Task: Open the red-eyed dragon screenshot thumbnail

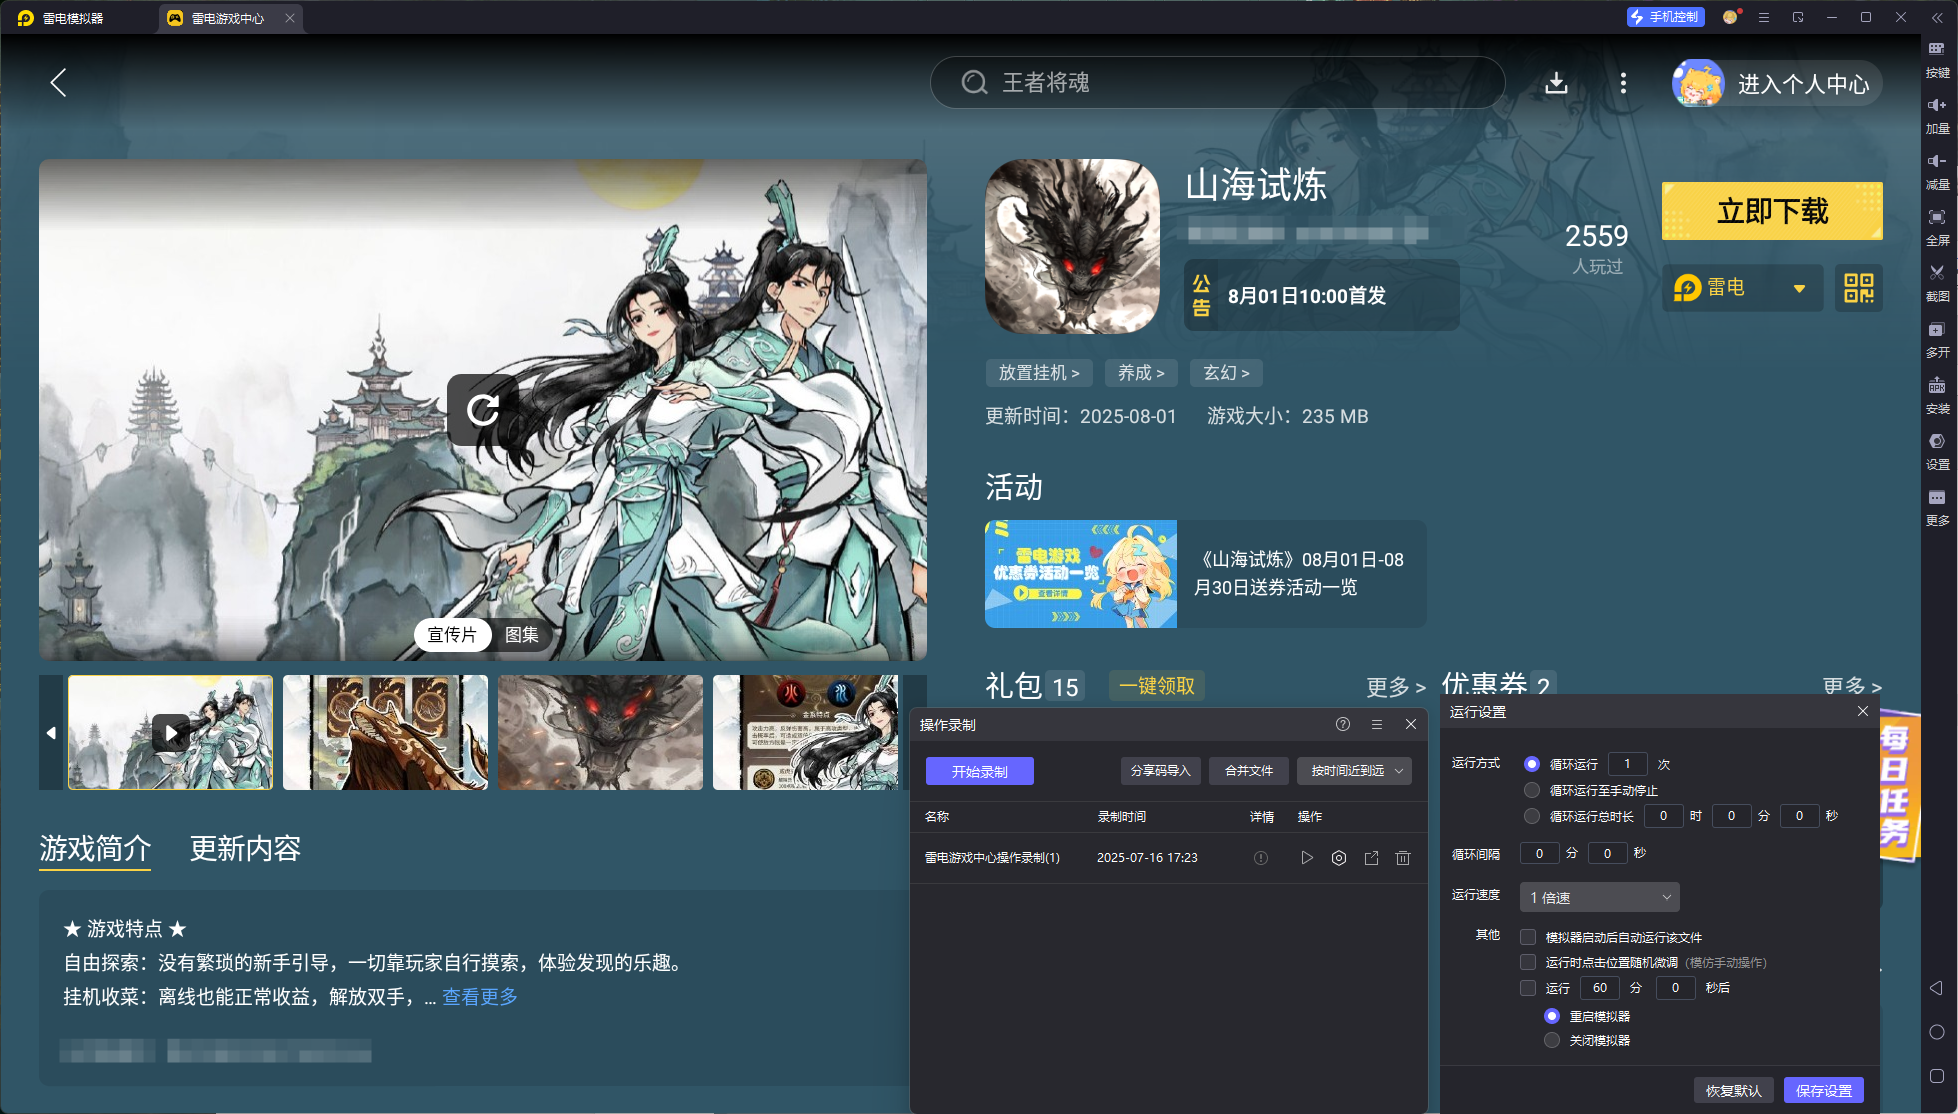Action: tap(600, 733)
